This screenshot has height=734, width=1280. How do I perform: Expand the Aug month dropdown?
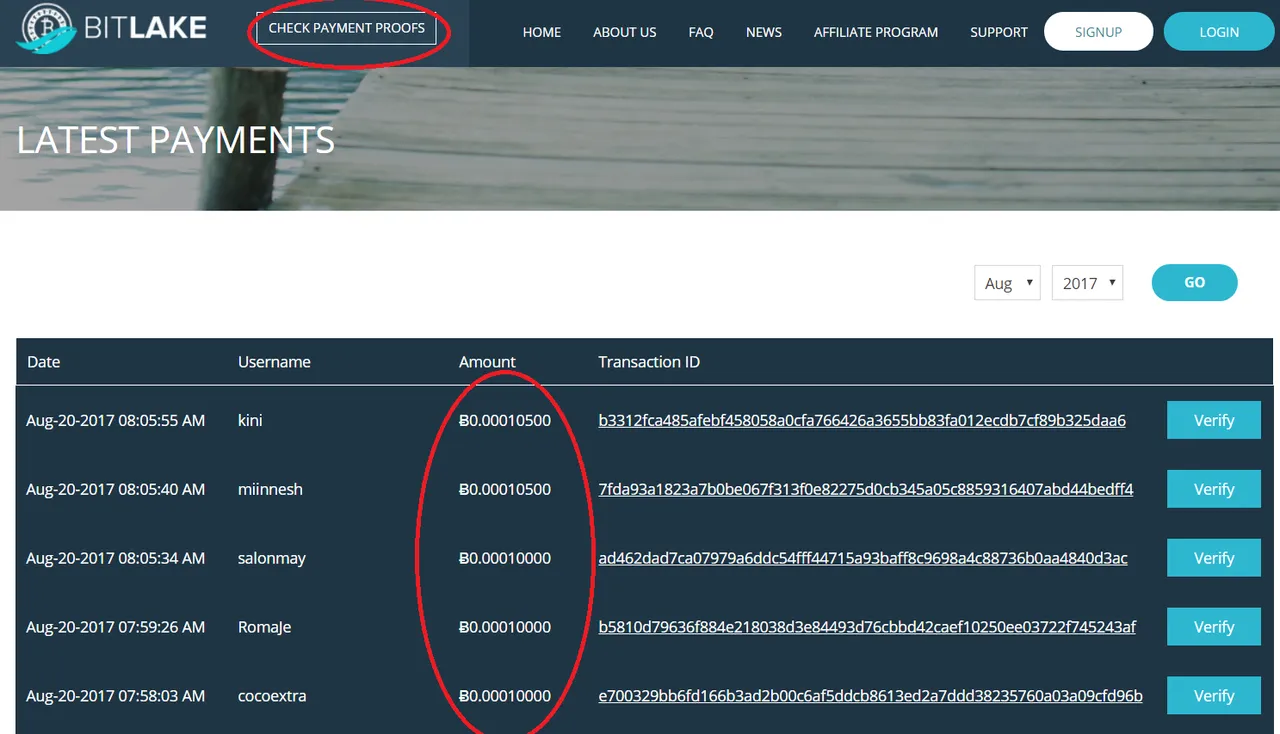click(x=1008, y=283)
